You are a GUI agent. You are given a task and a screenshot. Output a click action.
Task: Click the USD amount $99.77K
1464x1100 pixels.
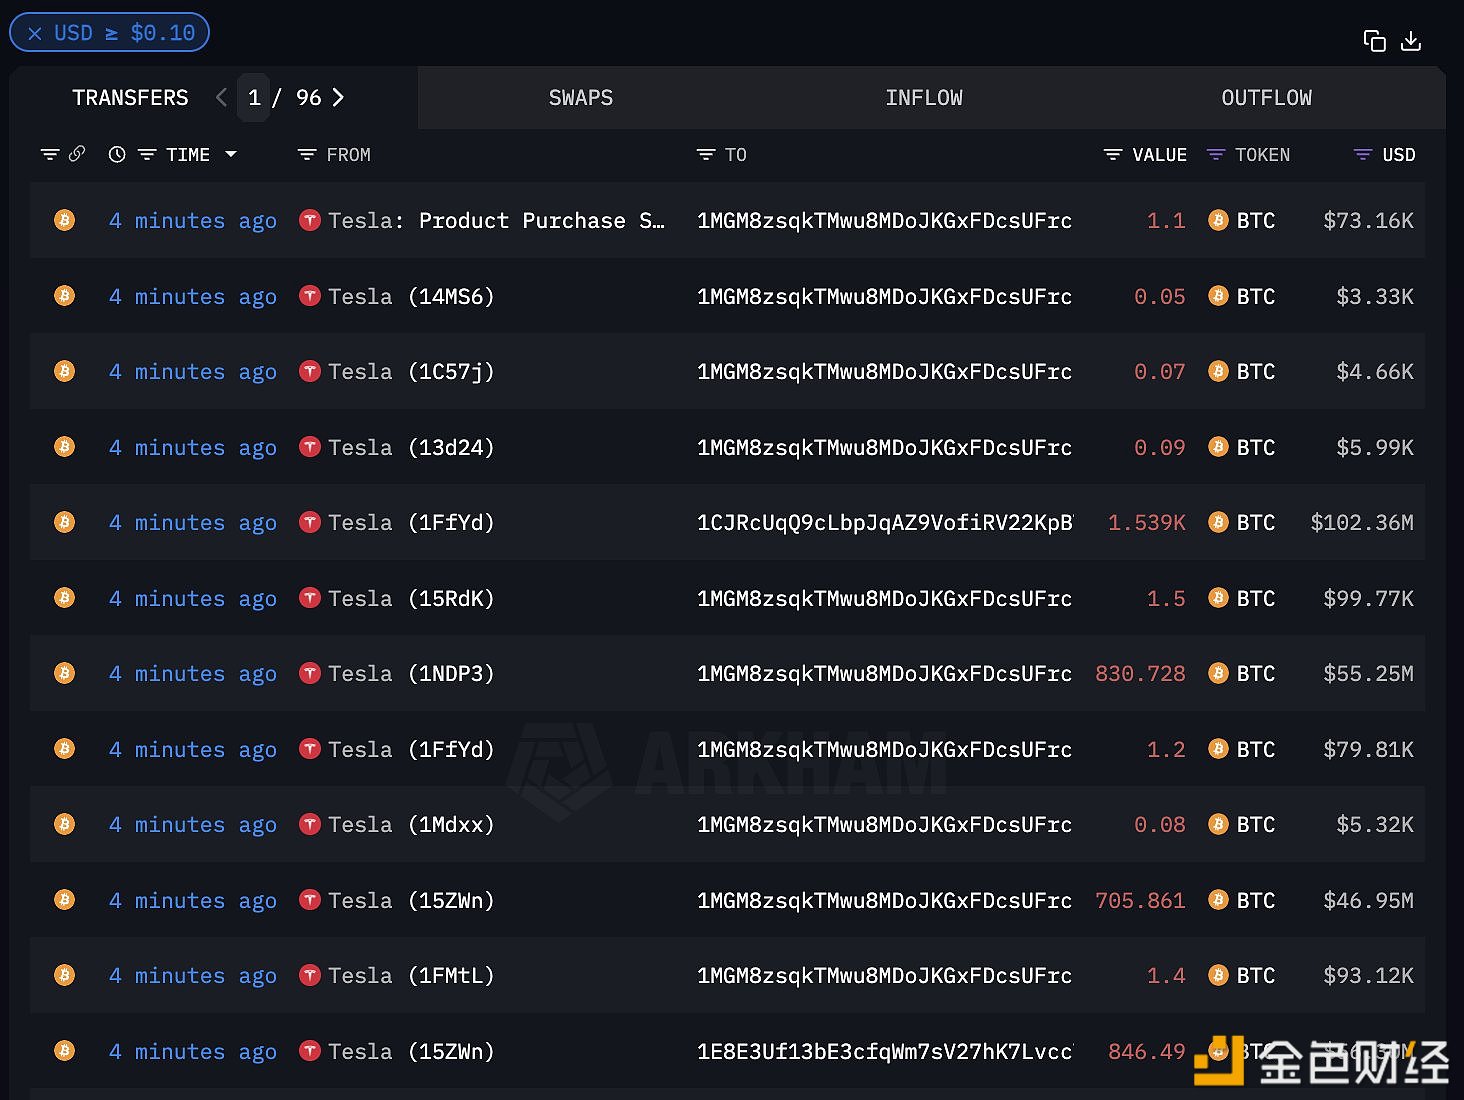click(x=1368, y=598)
